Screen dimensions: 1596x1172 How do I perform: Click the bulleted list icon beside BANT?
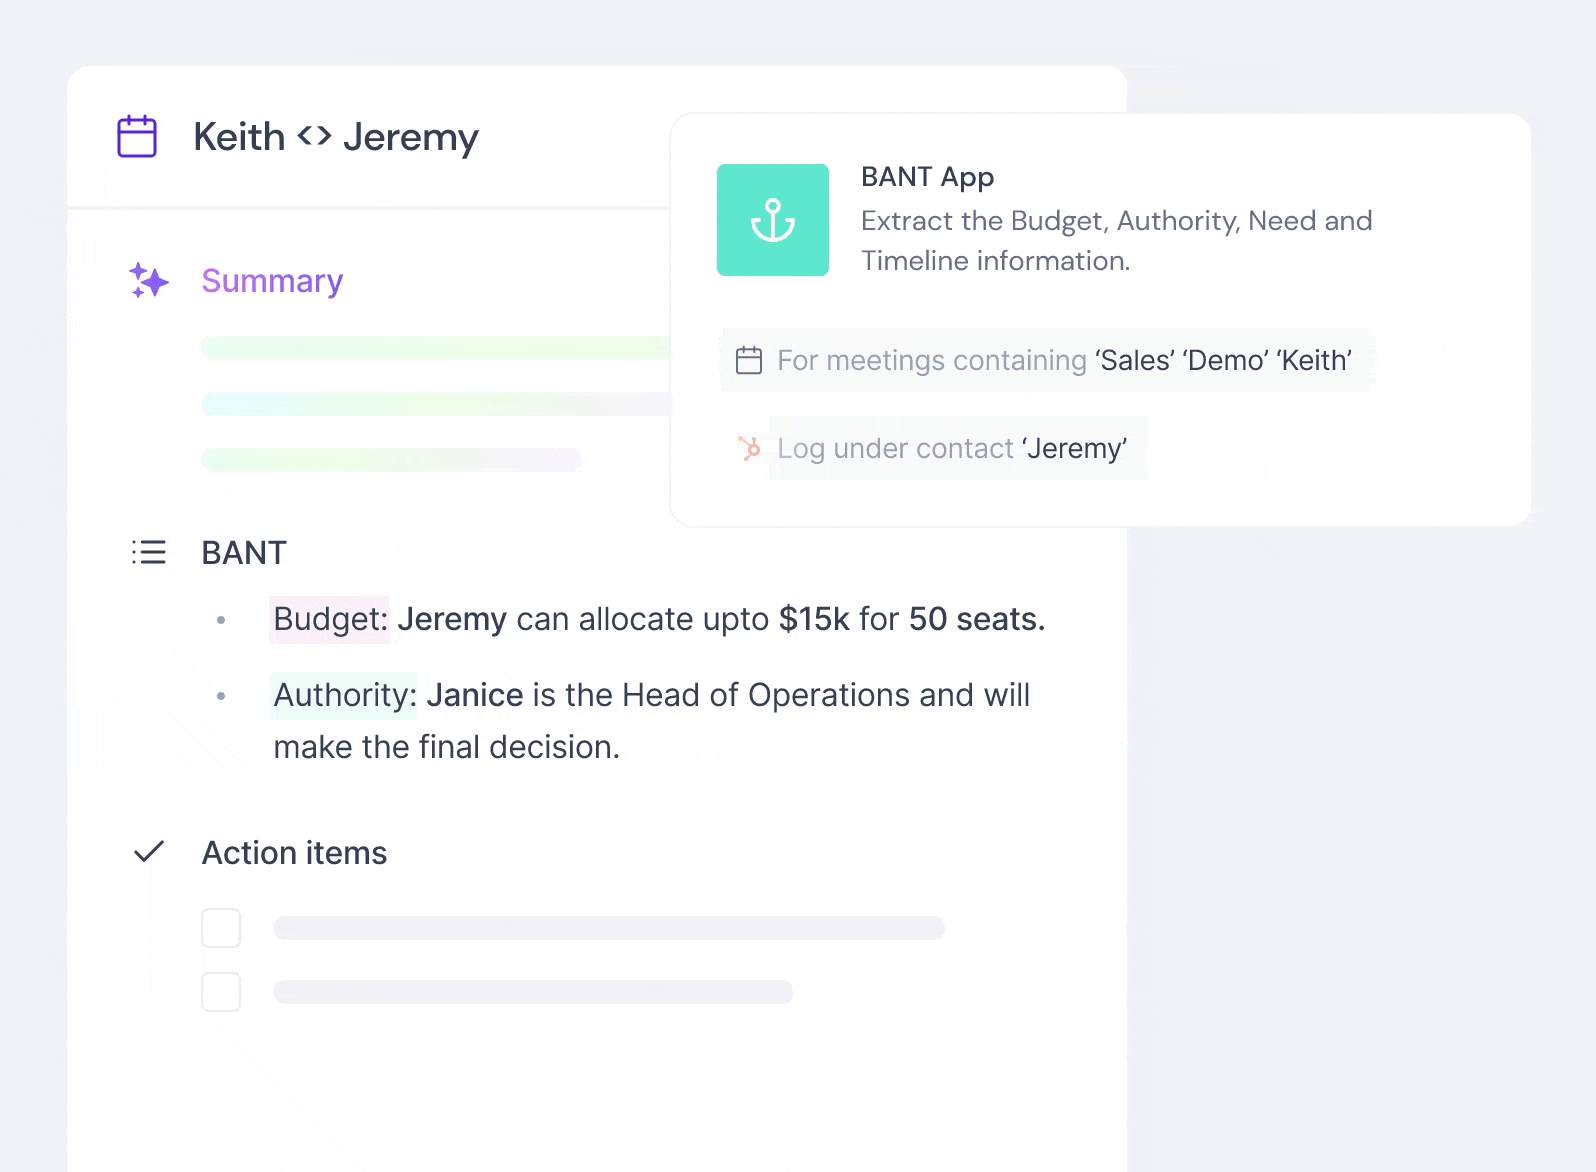(x=149, y=552)
